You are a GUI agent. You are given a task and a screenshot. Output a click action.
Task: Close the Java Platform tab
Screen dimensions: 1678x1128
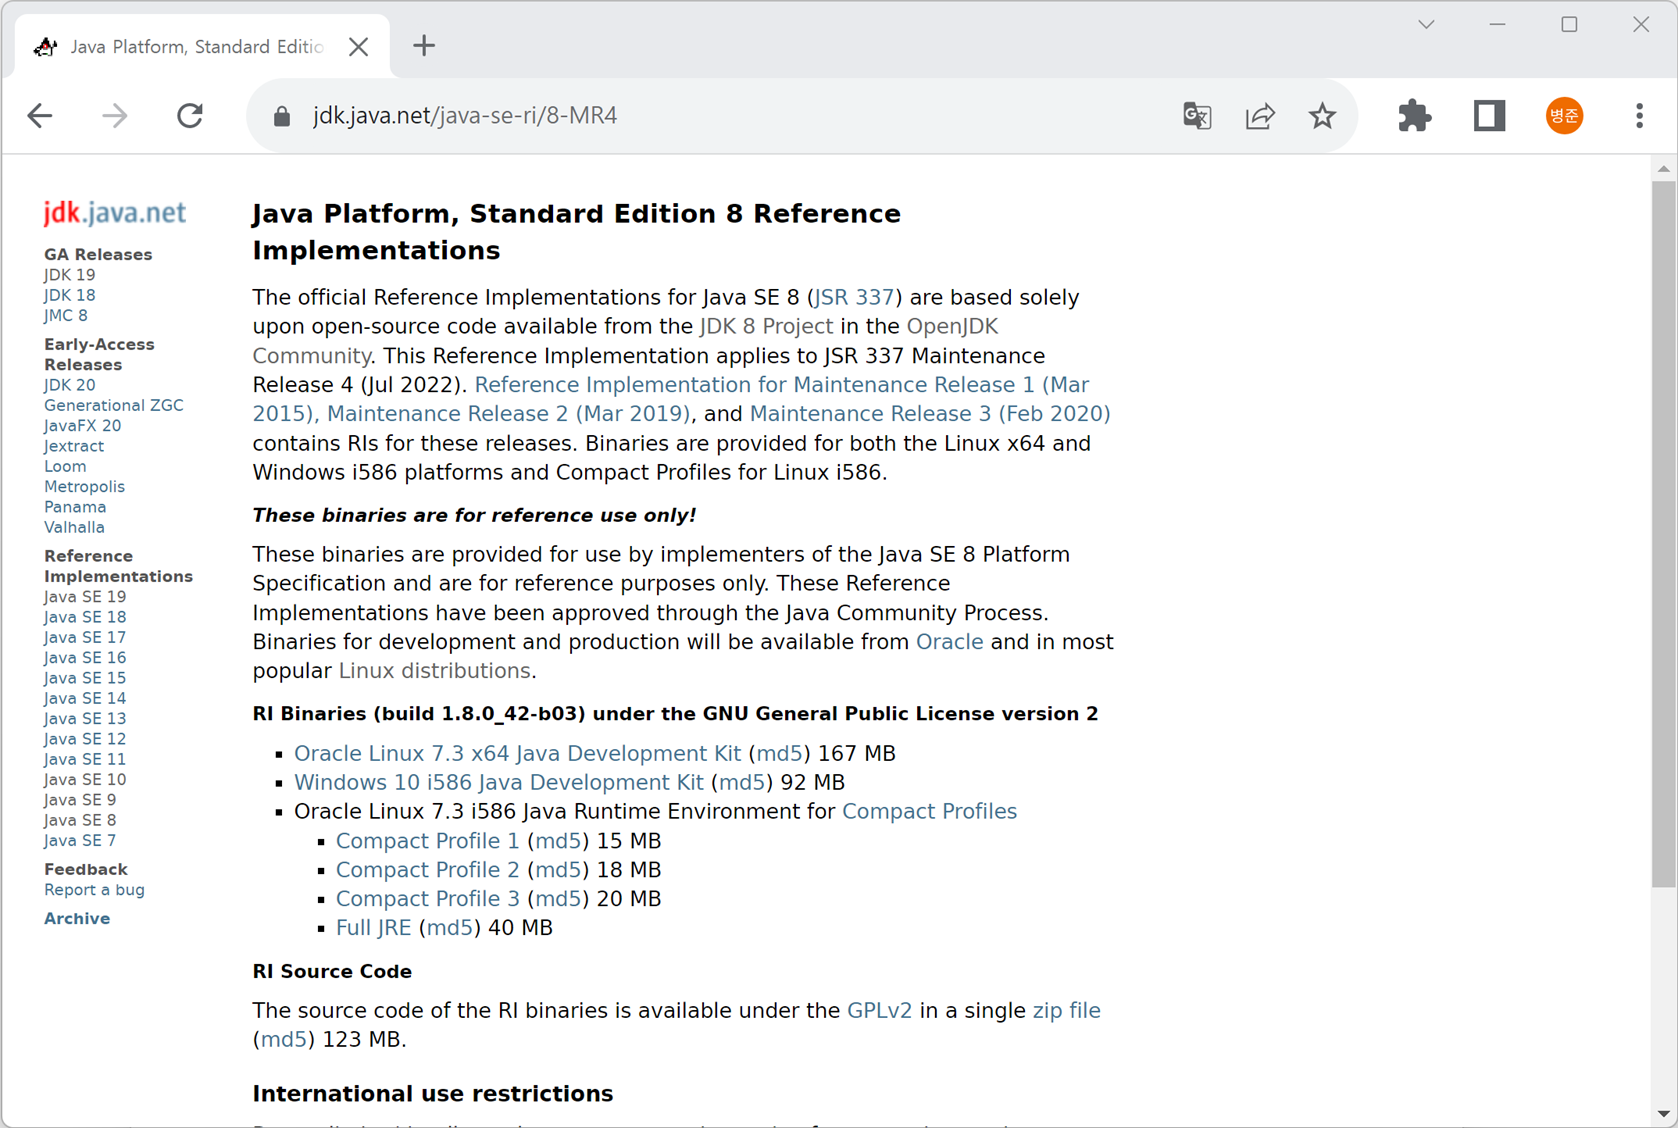358,47
